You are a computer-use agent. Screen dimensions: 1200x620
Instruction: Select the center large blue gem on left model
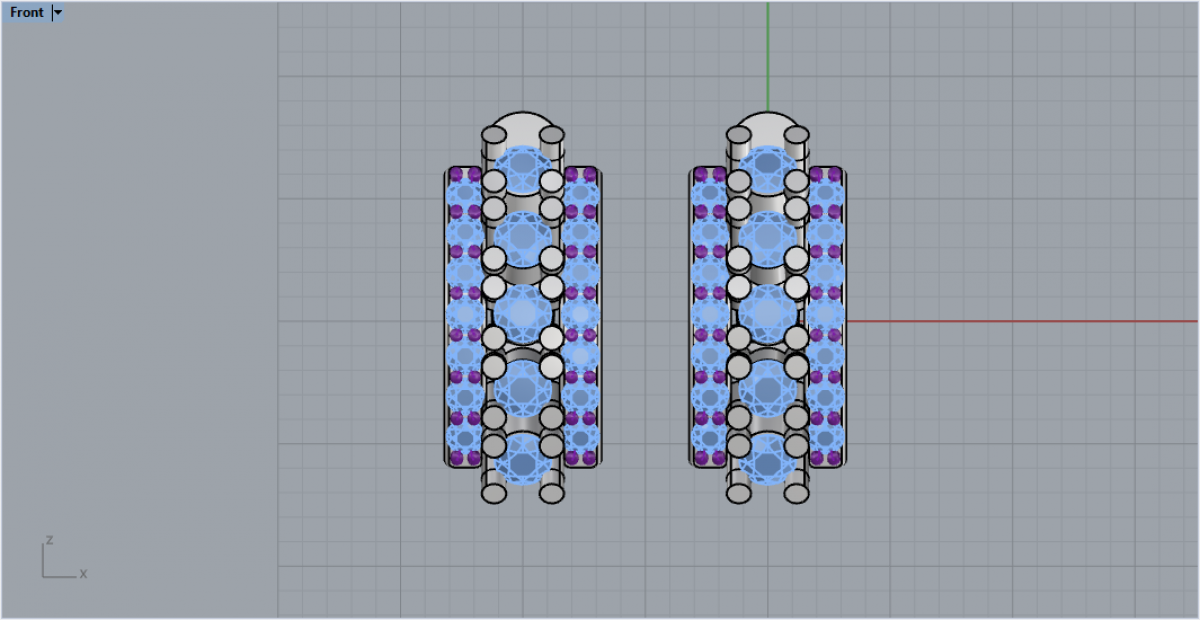pyautogui.click(x=523, y=314)
